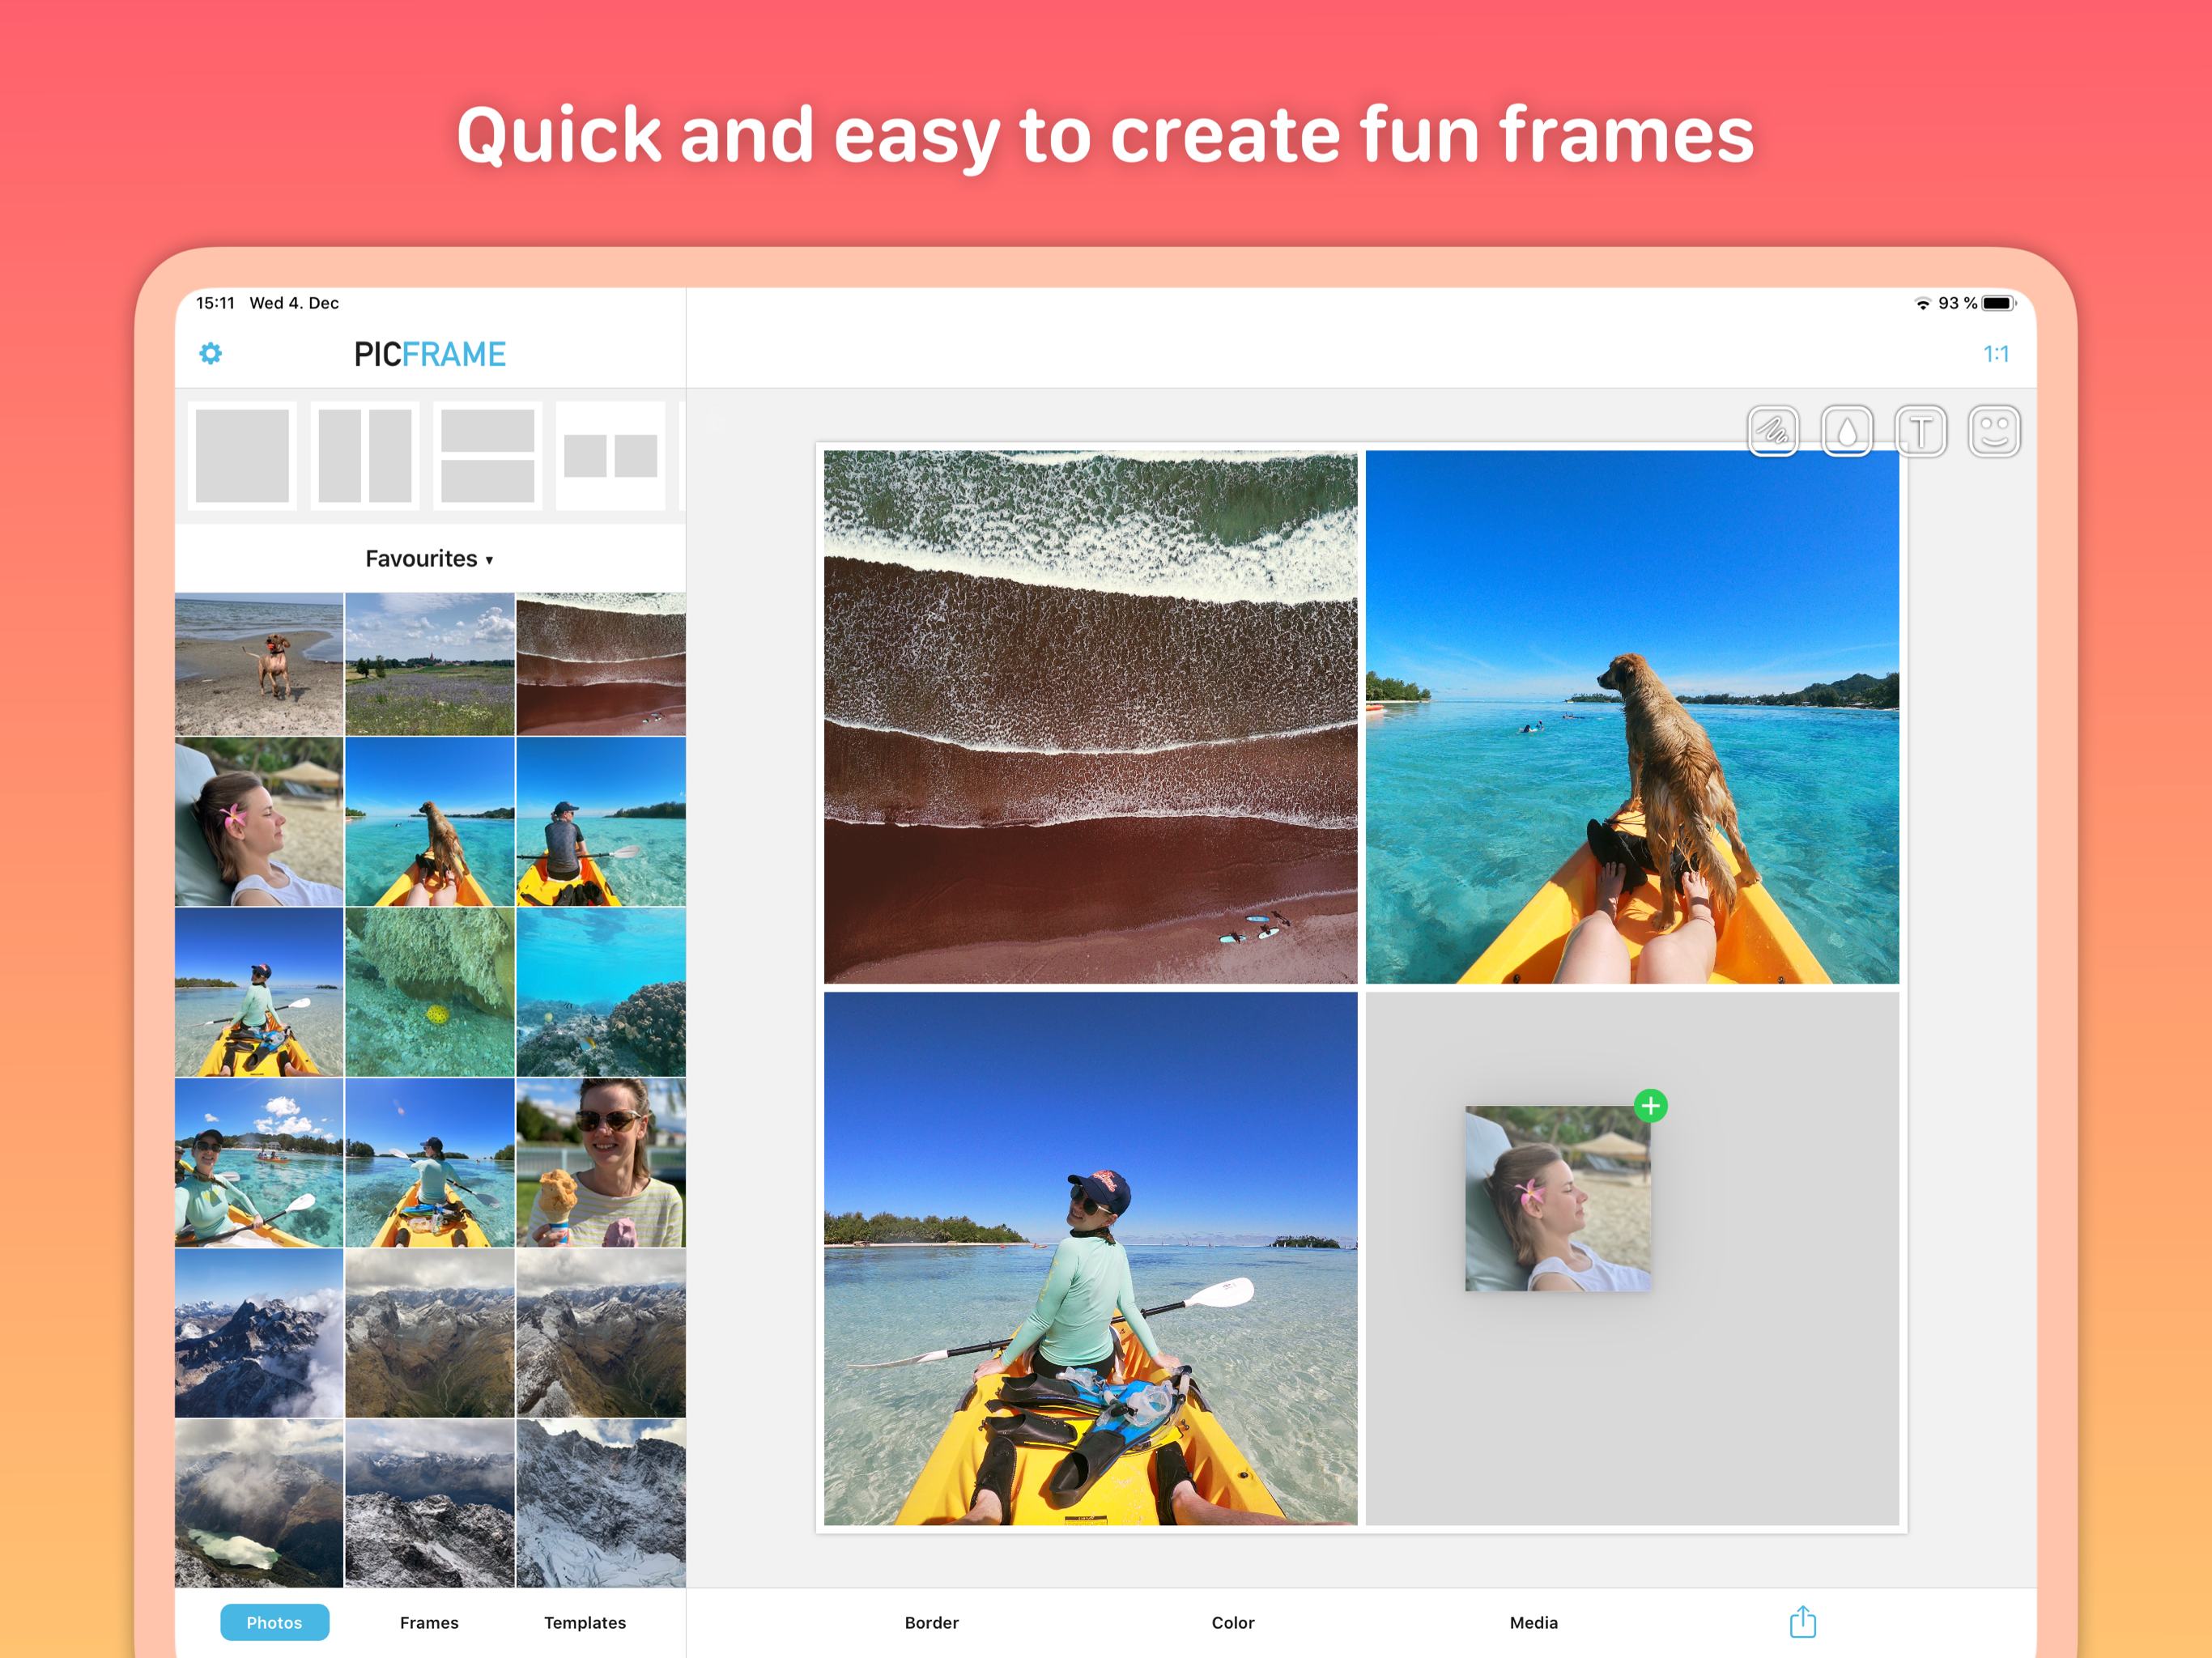This screenshot has width=2212, height=1658.
Task: Open settings with the gear icon
Action: 210,353
